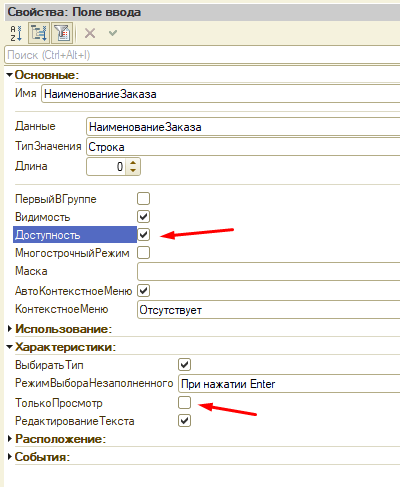The height and width of the screenshot is (487, 400).
Task: Check the МногострочныйРежим checkbox
Action: click(143, 253)
